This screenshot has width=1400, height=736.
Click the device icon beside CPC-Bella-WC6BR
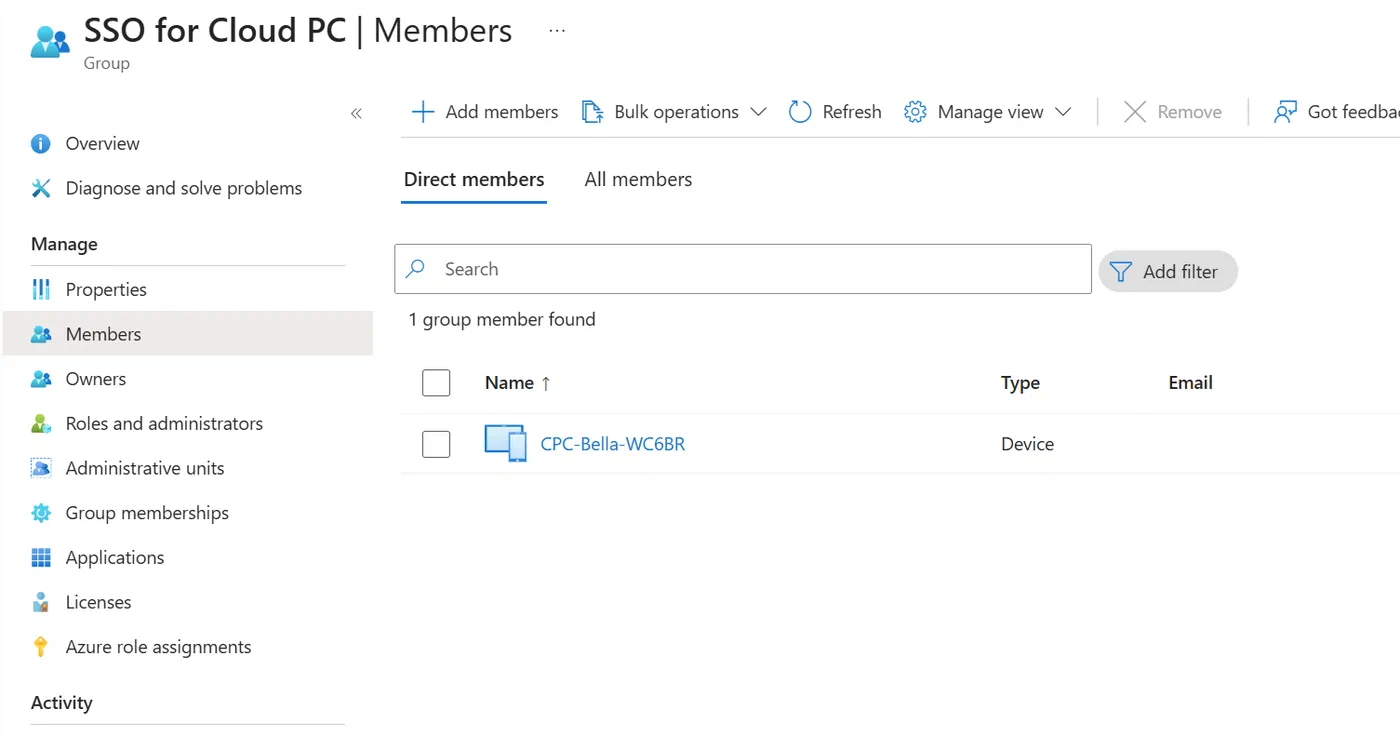click(x=506, y=443)
